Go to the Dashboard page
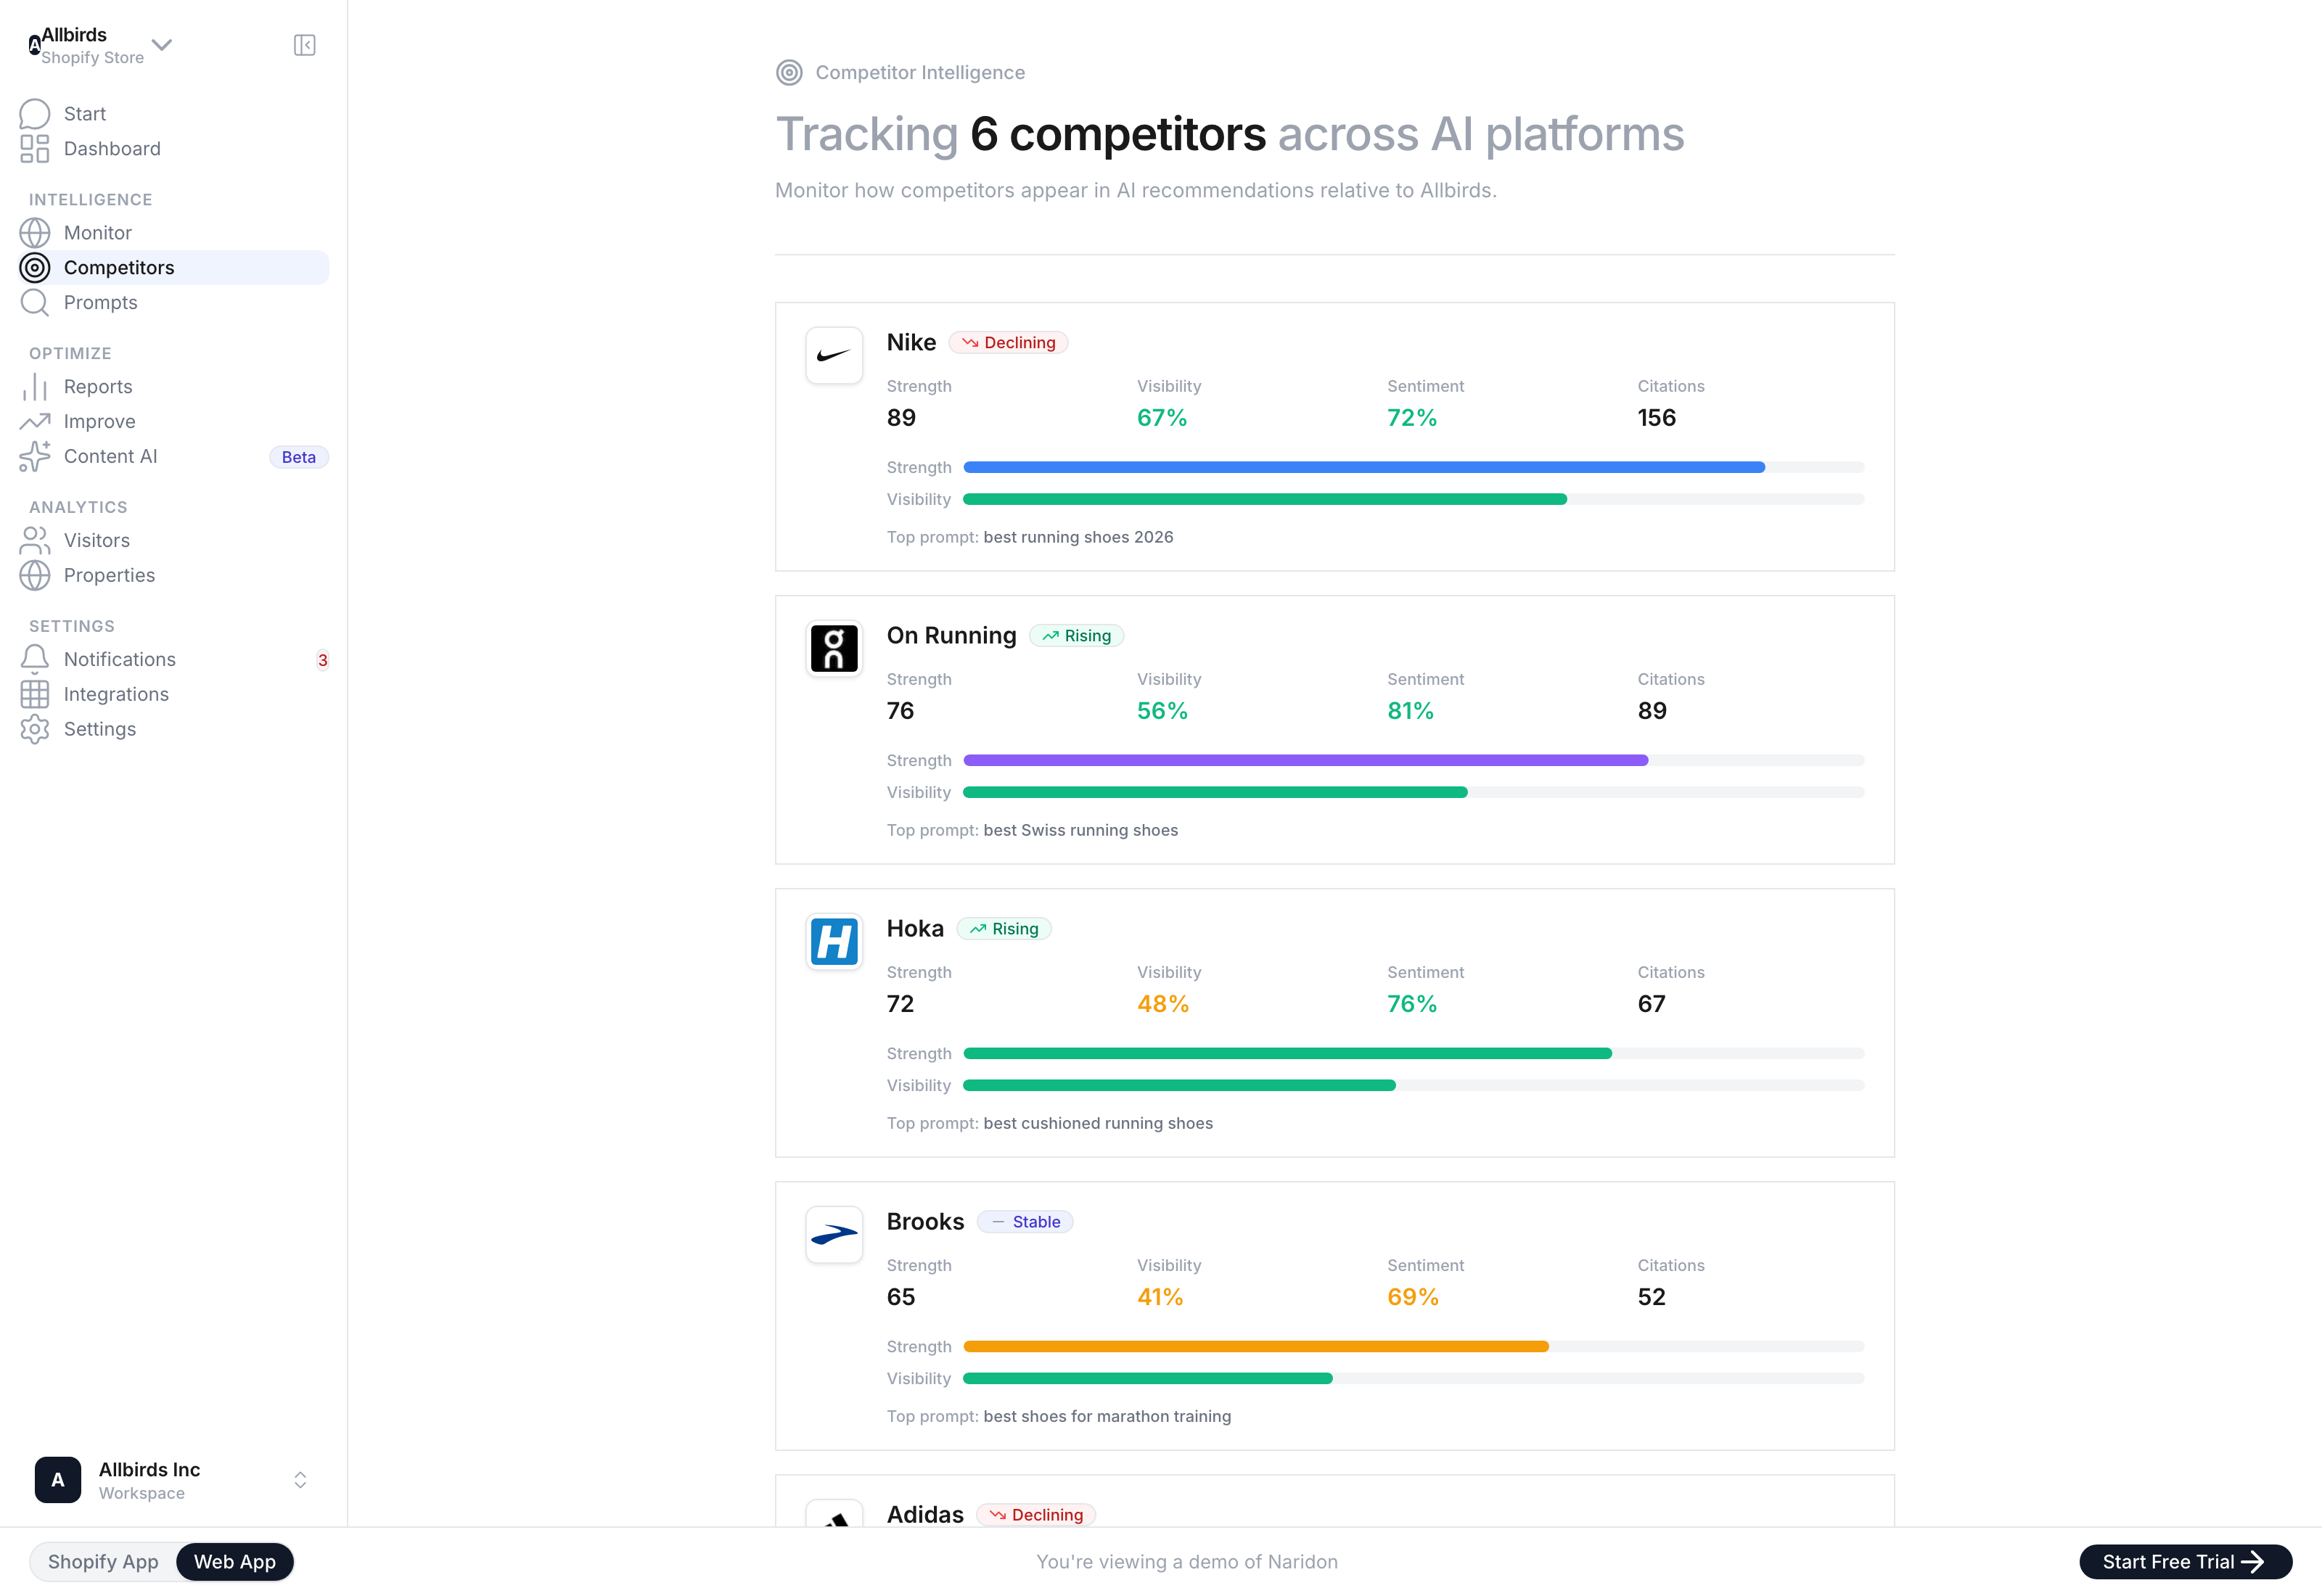 (x=174, y=149)
